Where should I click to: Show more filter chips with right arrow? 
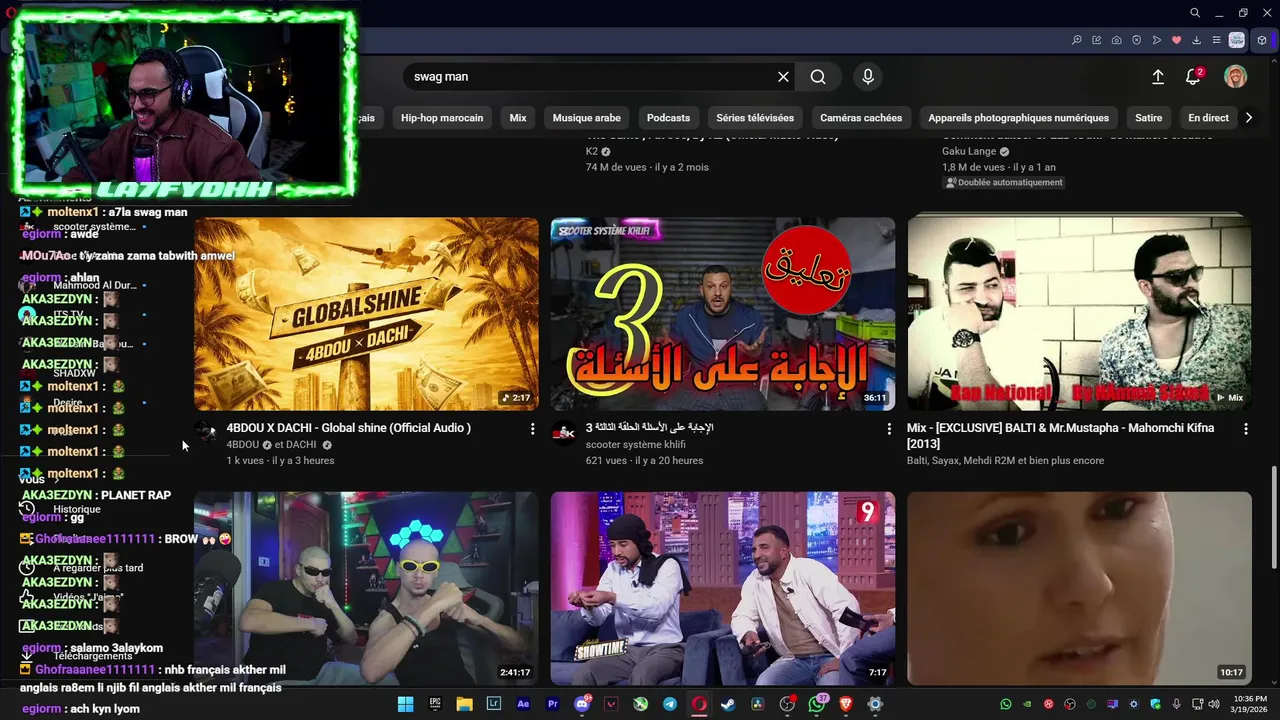coord(1248,118)
